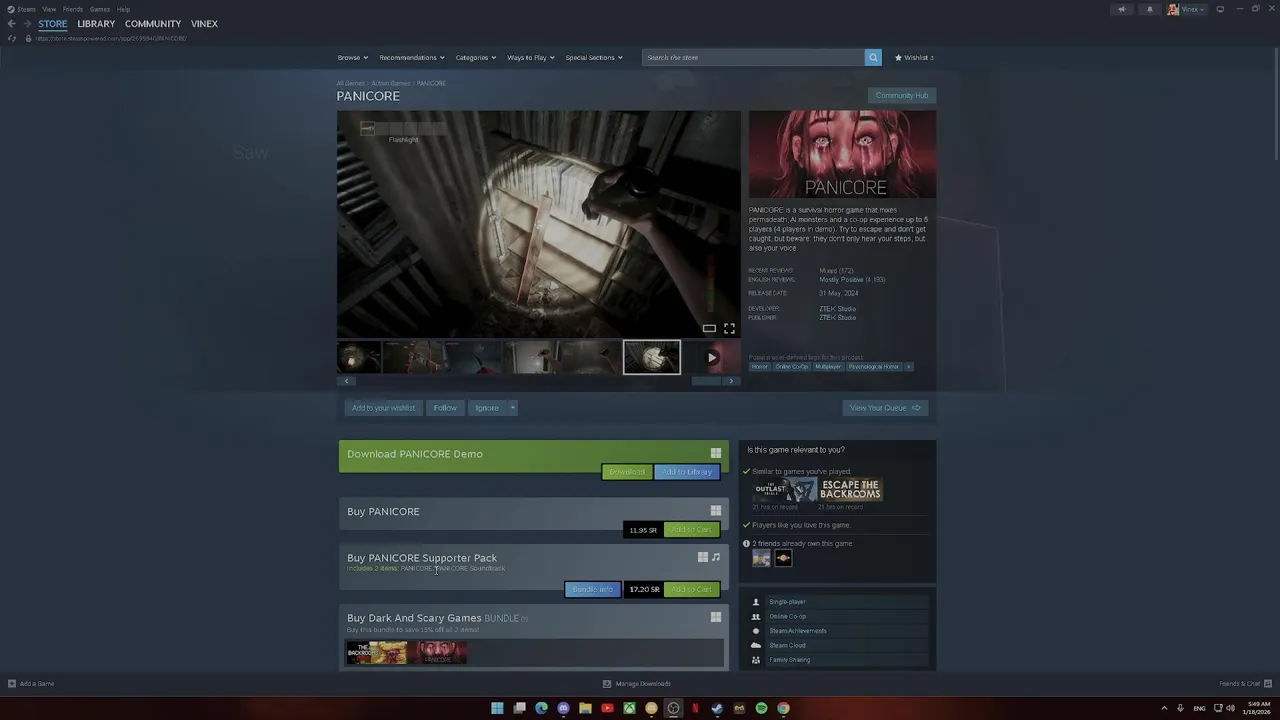Viewport: 1280px width, 720px height.
Task: Open View Your Queue
Action: click(885, 408)
